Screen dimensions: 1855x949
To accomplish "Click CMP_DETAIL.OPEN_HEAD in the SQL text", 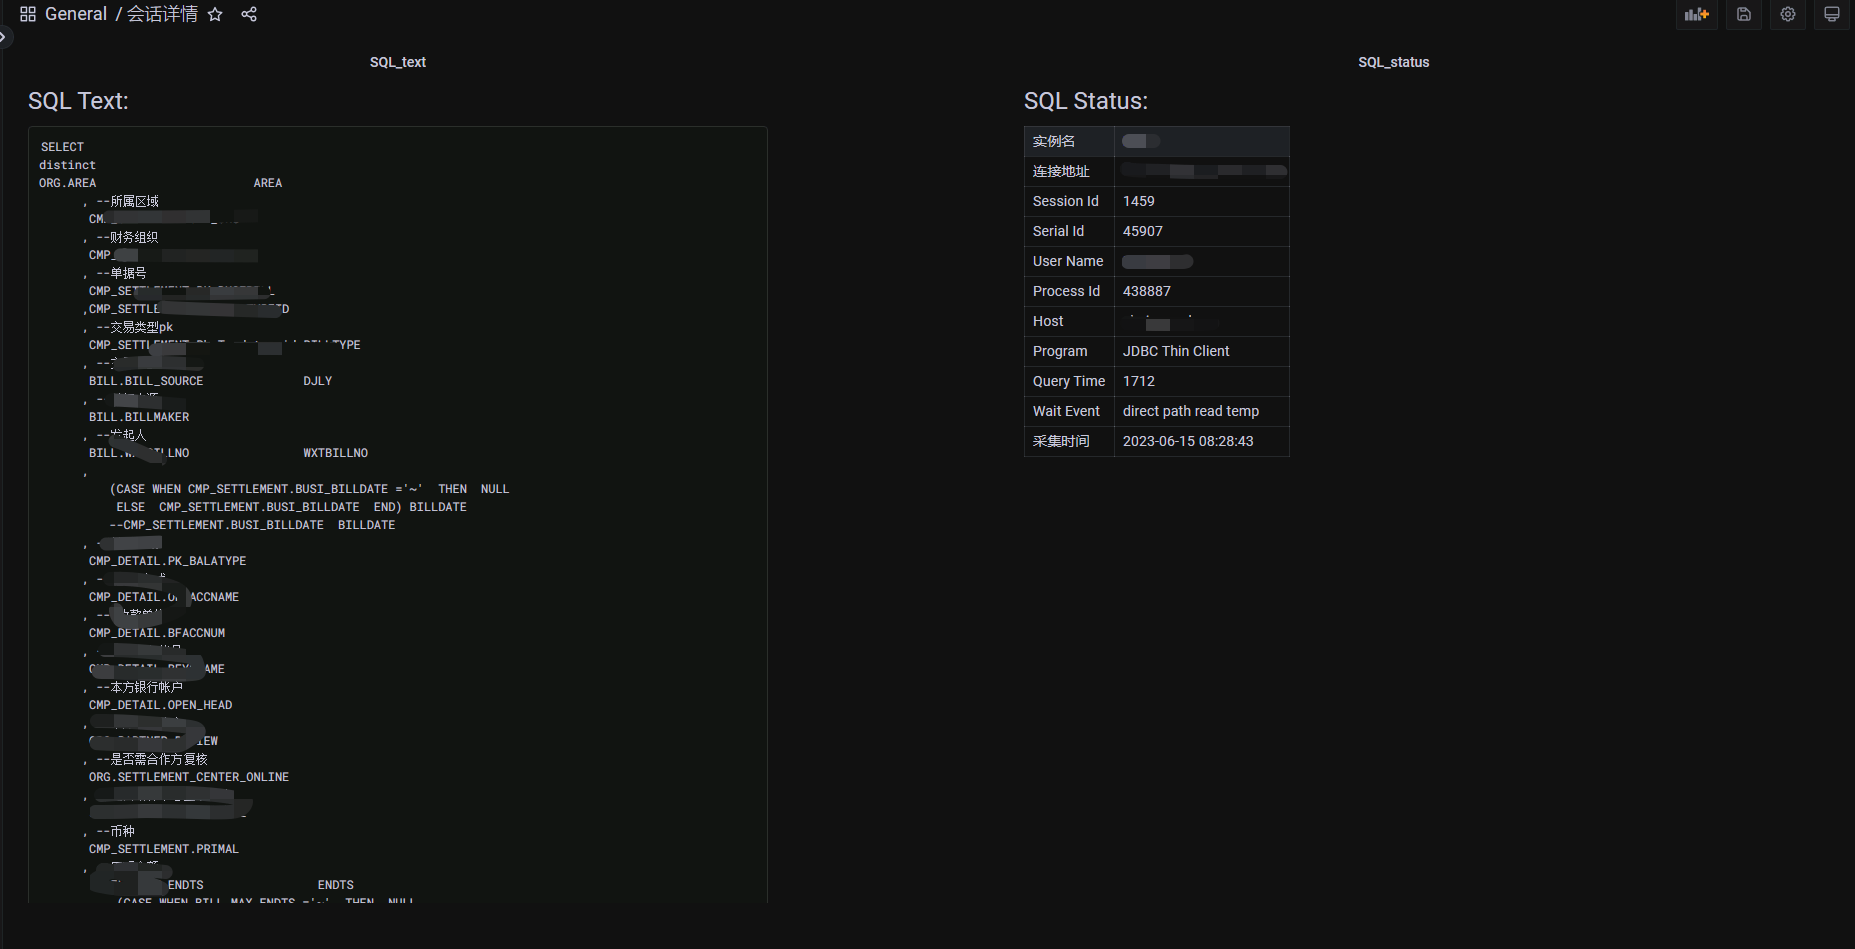I will pyautogui.click(x=160, y=705).
